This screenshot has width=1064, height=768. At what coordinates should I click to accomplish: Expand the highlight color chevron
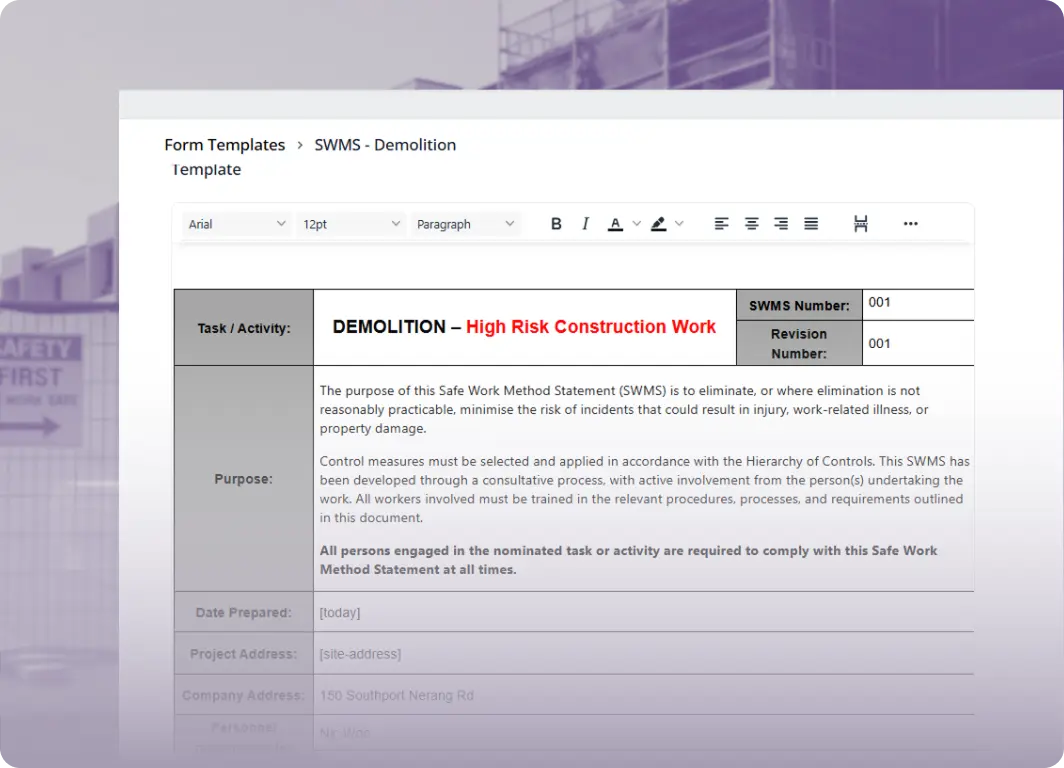pos(679,223)
